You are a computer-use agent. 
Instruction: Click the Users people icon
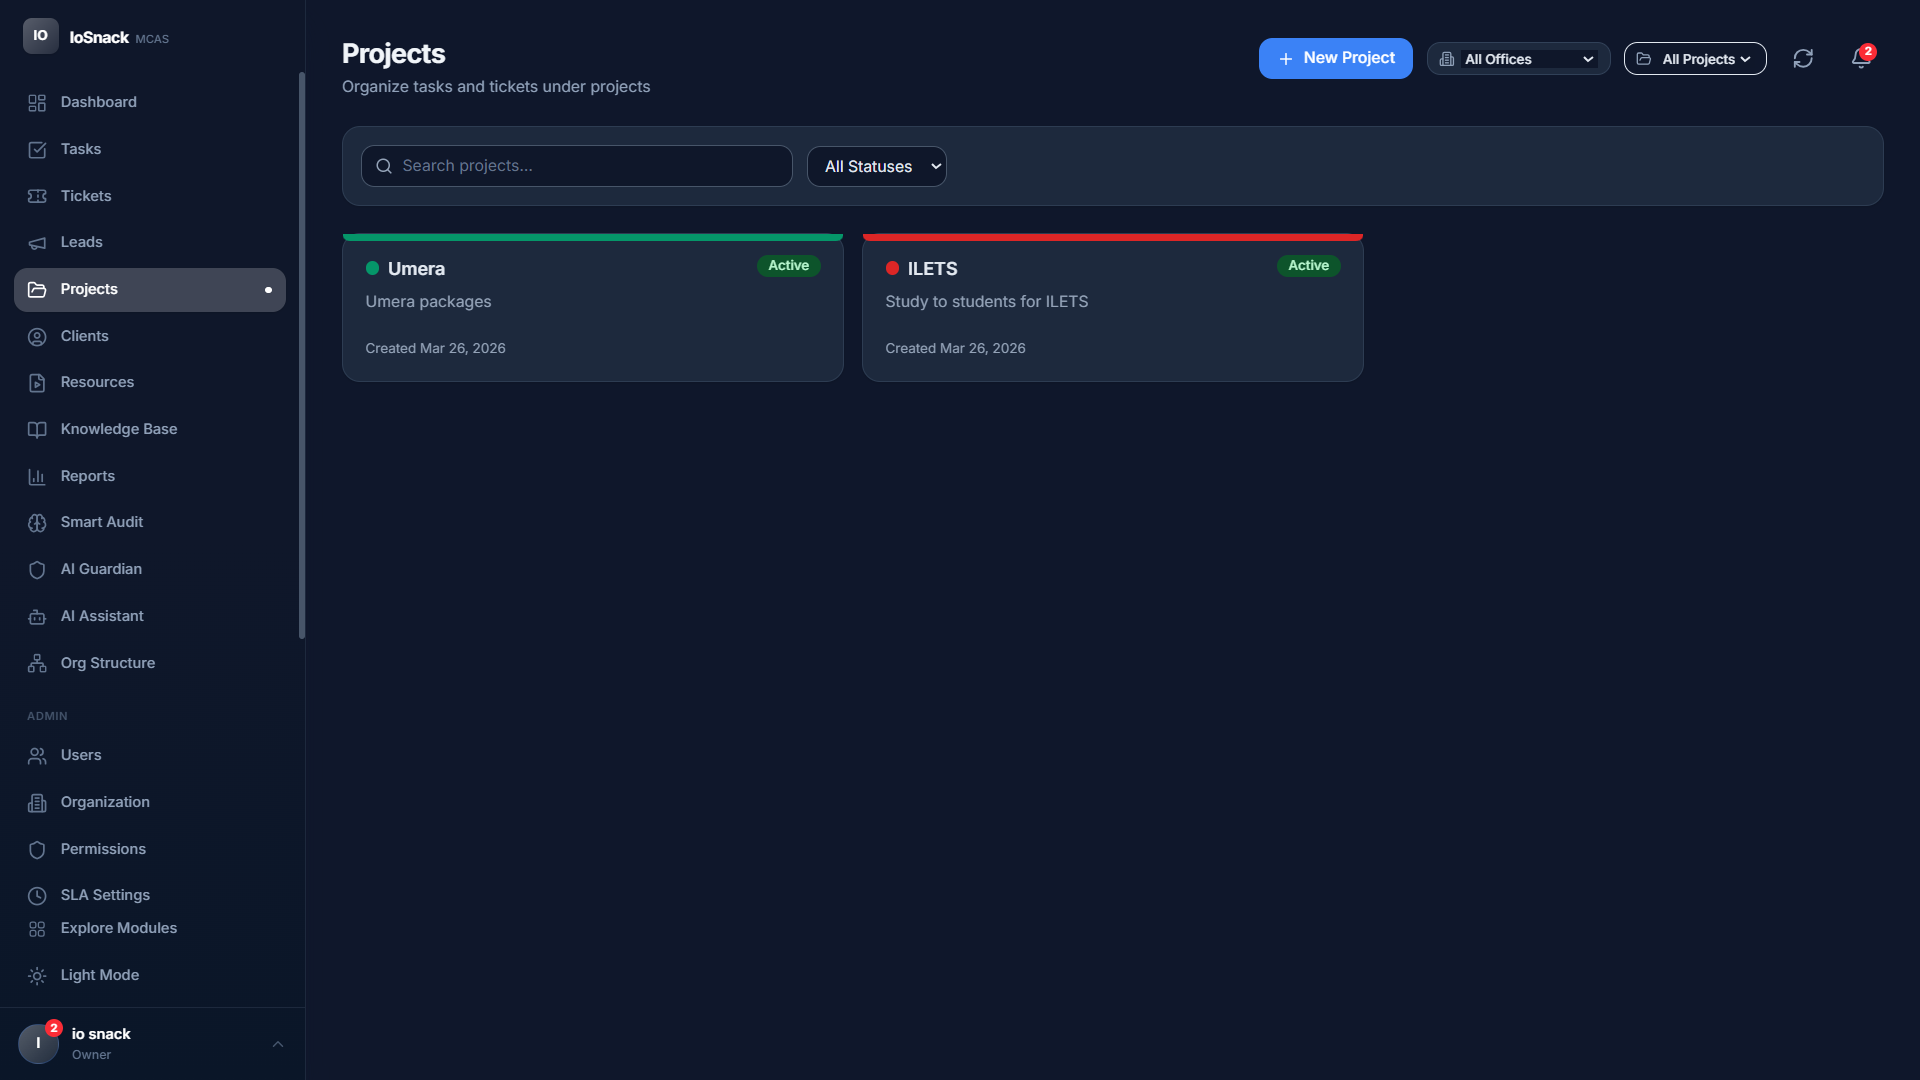tap(37, 756)
